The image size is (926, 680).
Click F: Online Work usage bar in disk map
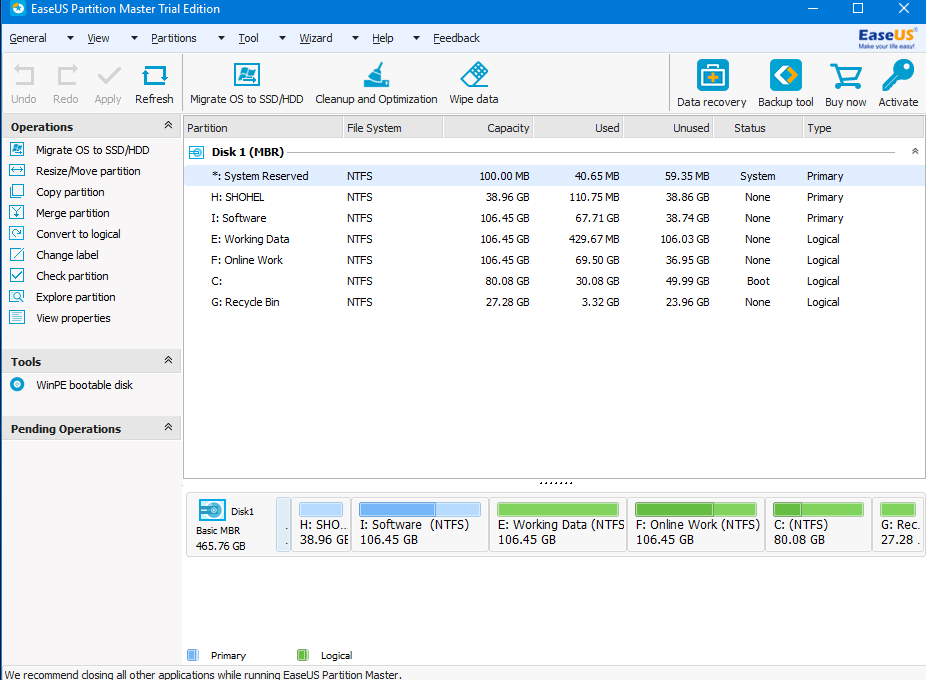coord(696,509)
